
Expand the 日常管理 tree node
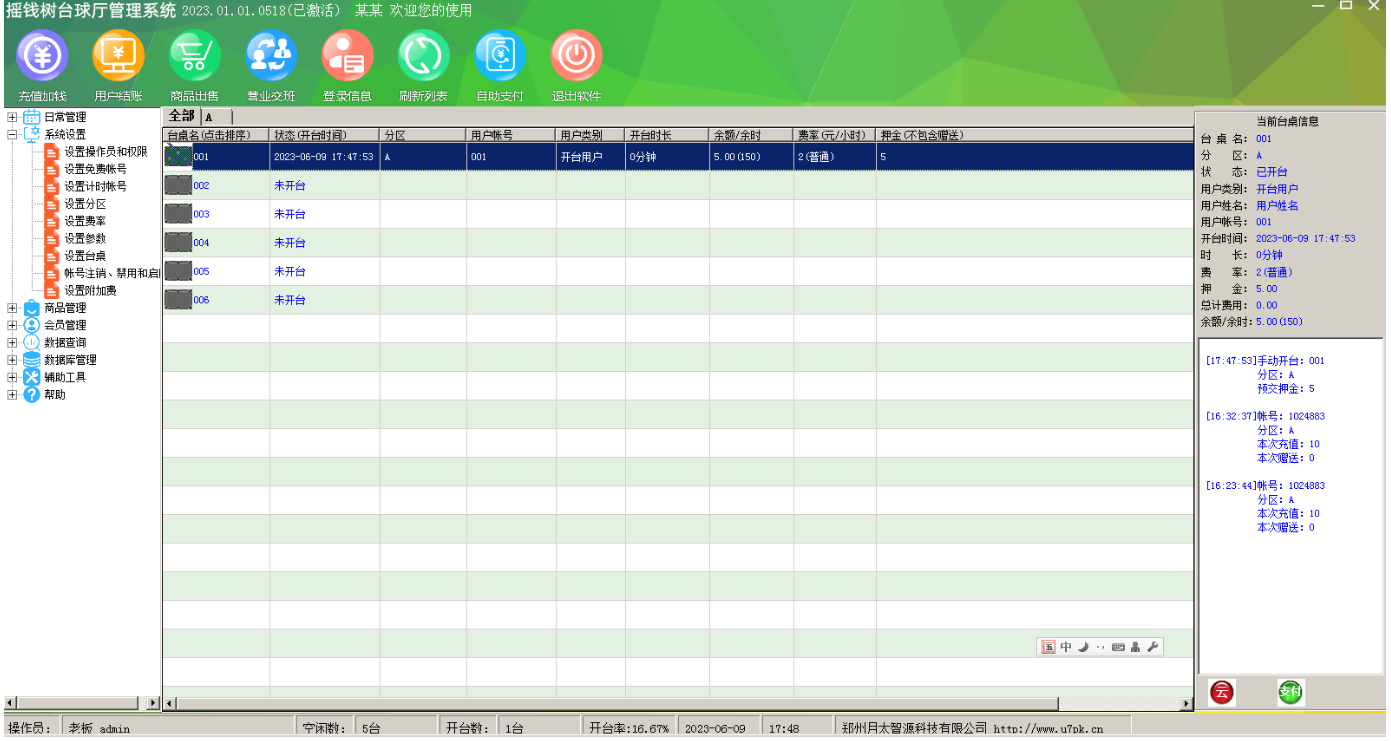pos(12,117)
